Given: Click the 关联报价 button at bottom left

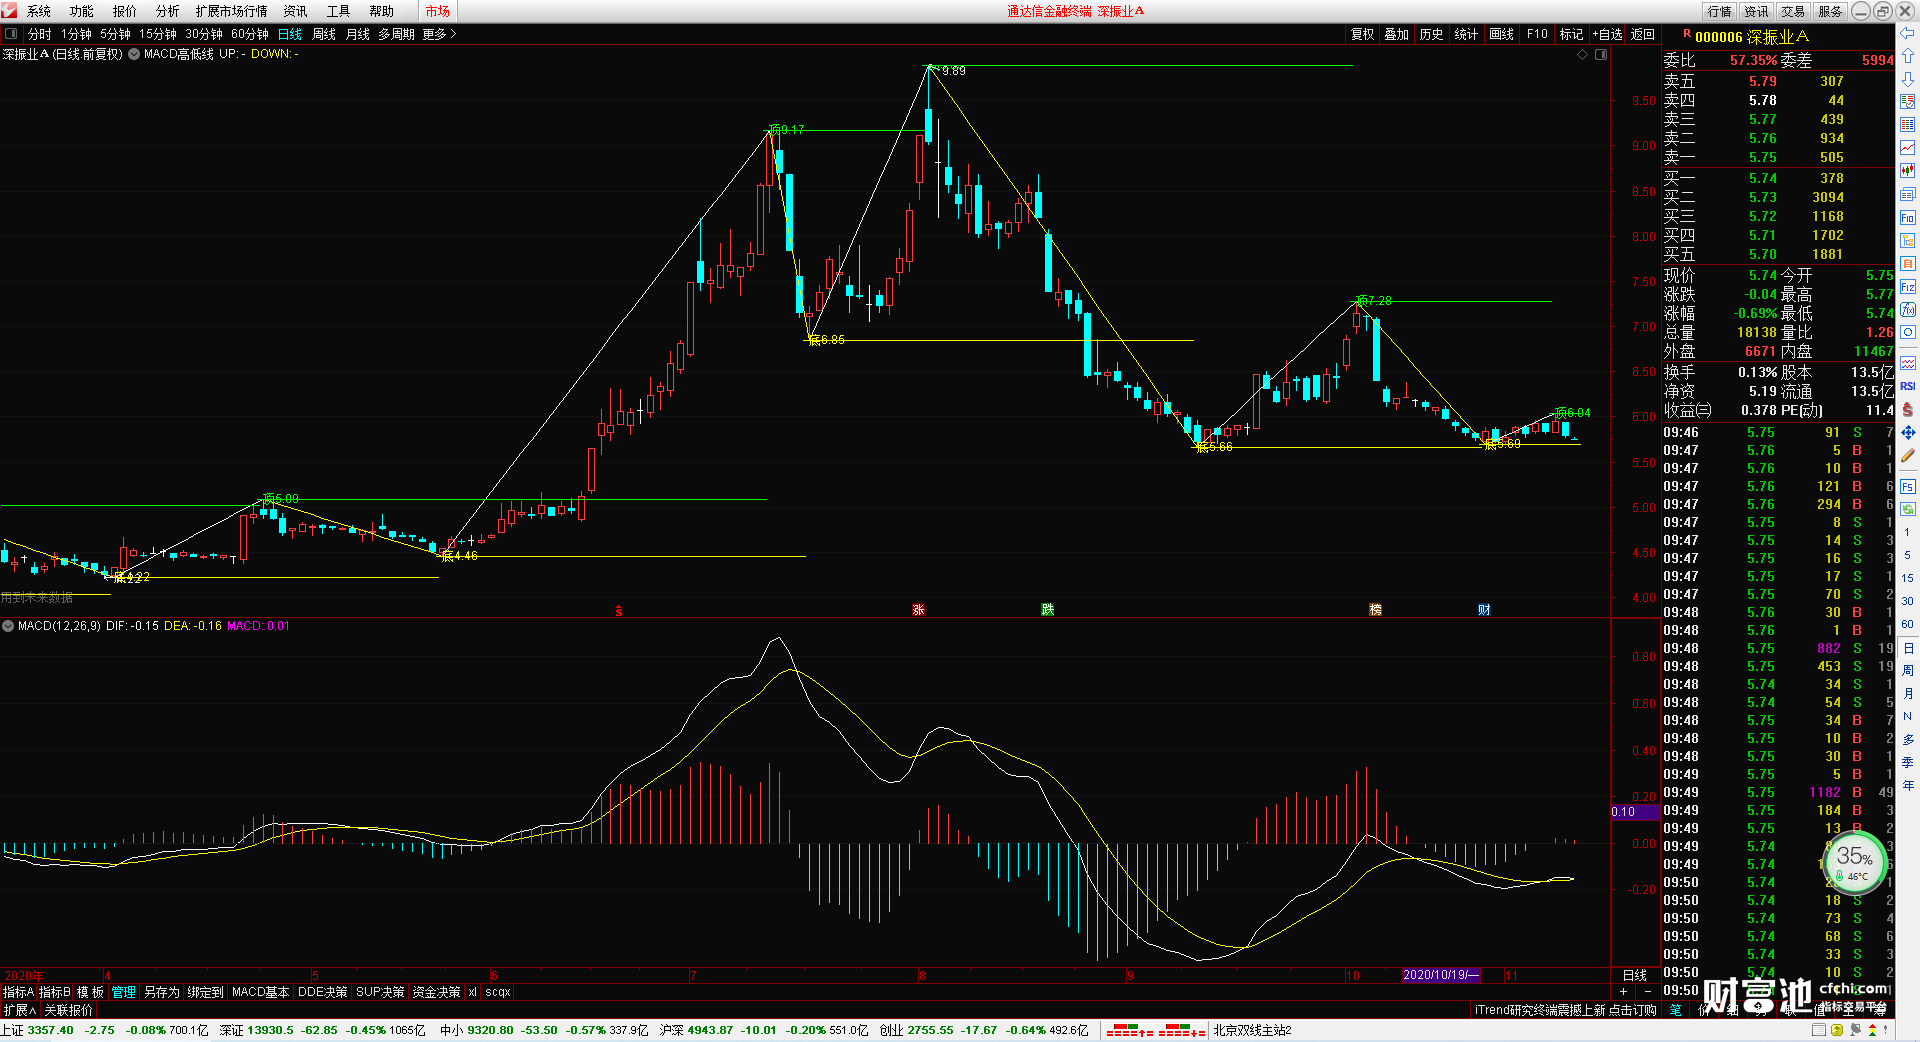Looking at the screenshot, I should 68,1010.
